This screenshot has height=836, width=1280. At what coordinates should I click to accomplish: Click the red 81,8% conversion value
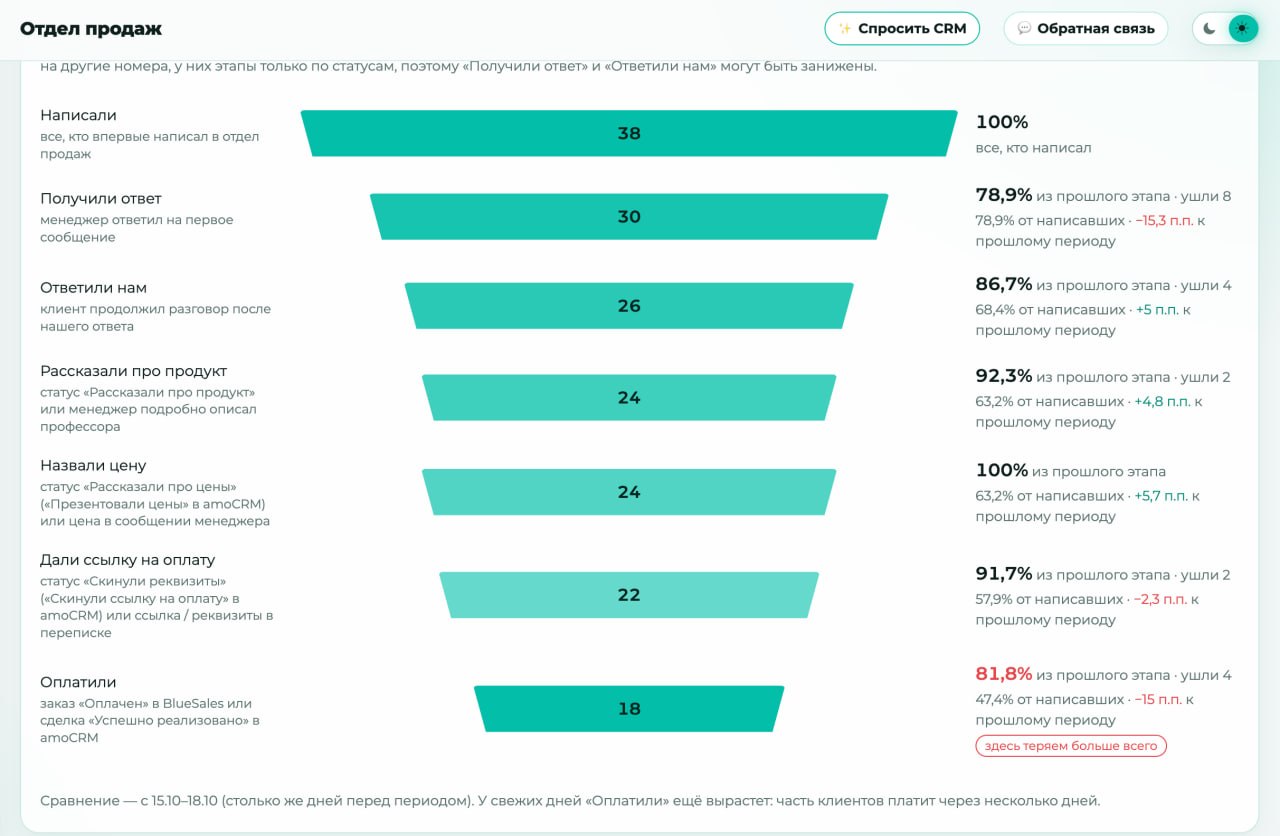tap(1004, 674)
